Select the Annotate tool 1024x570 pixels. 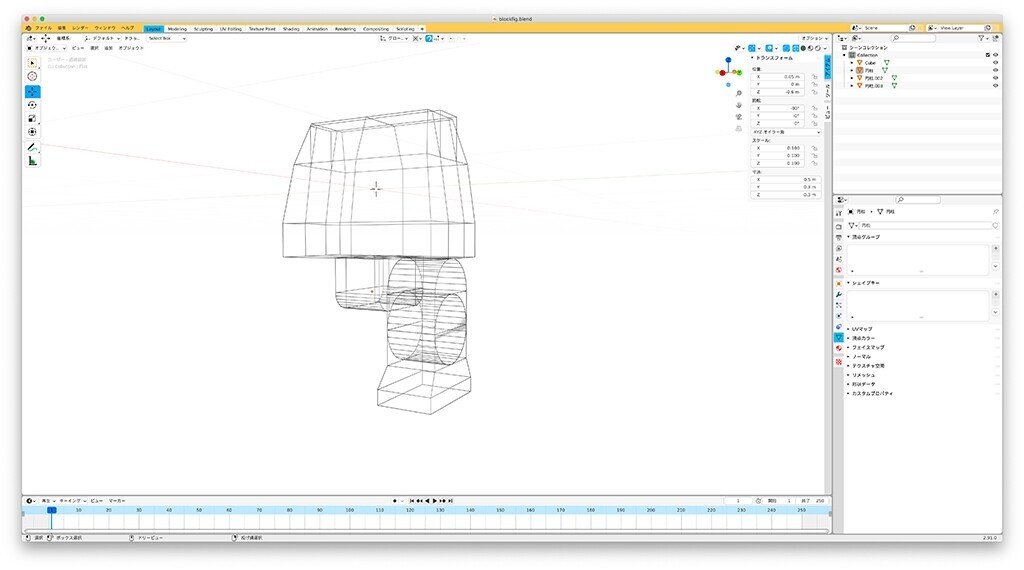pyautogui.click(x=32, y=148)
